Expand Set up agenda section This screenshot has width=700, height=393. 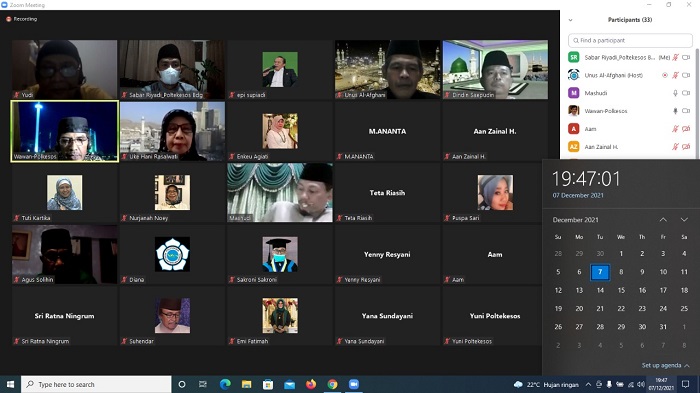point(666,365)
